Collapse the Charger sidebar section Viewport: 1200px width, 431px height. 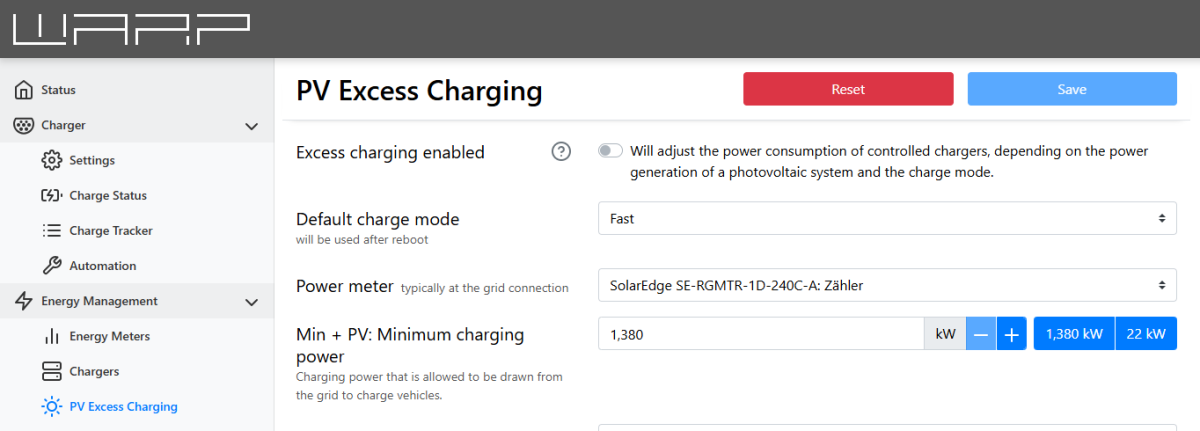[251, 126]
